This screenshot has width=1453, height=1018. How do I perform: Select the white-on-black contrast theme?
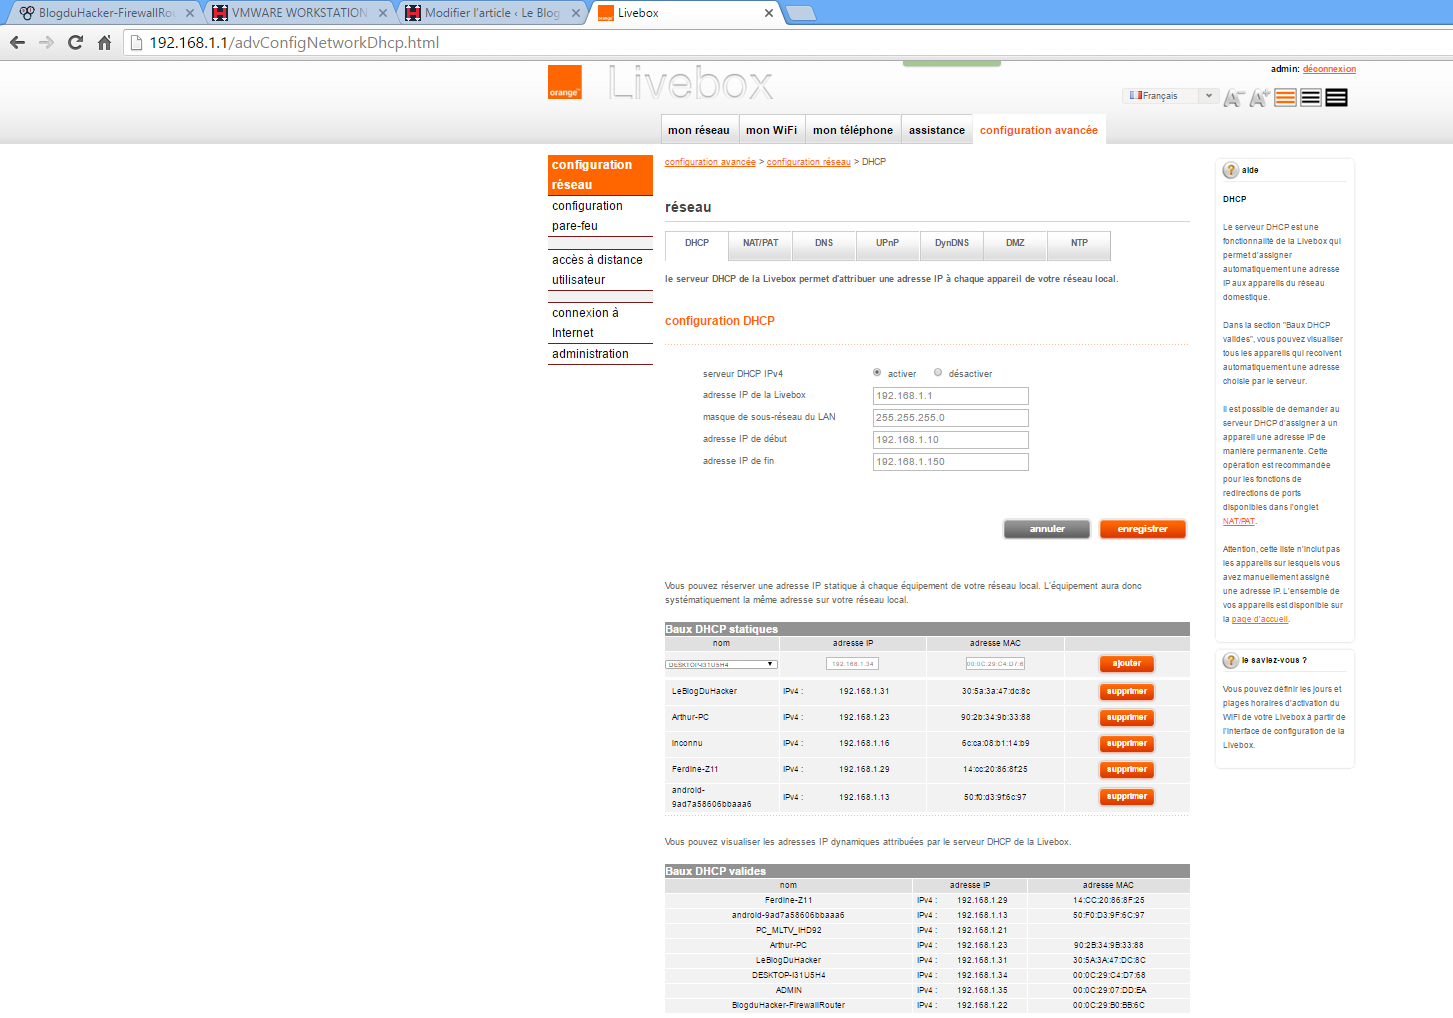point(1336,97)
